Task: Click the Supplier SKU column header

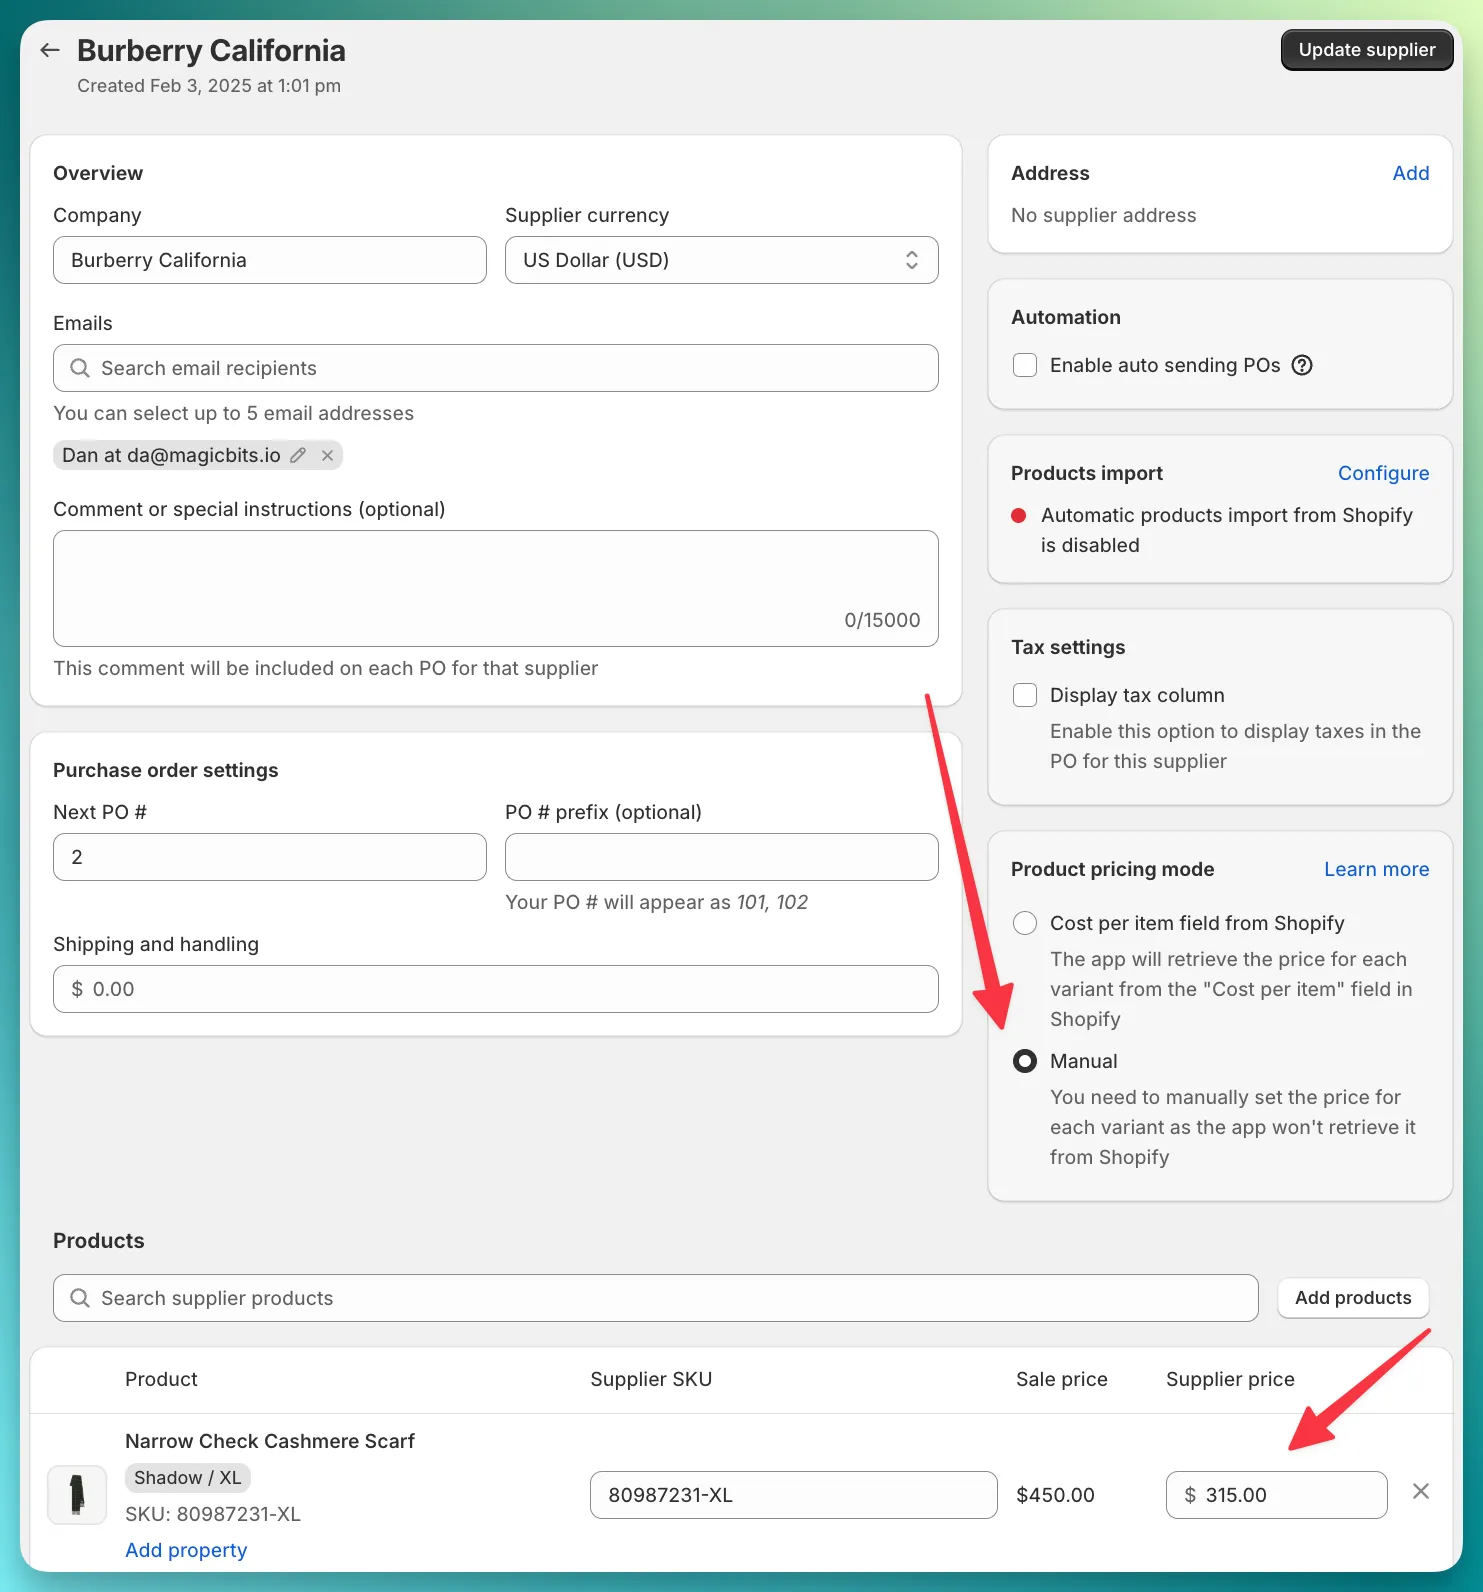Action: pyautogui.click(x=651, y=1379)
